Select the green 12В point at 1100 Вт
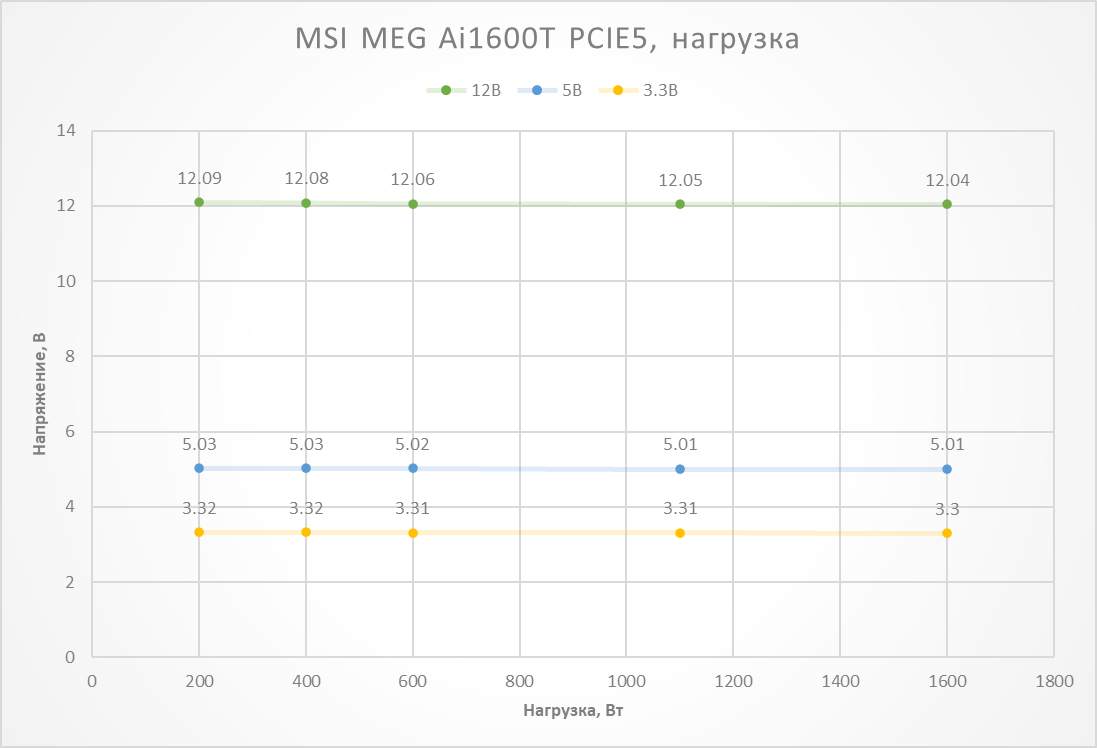The height and width of the screenshot is (748, 1097). [680, 204]
